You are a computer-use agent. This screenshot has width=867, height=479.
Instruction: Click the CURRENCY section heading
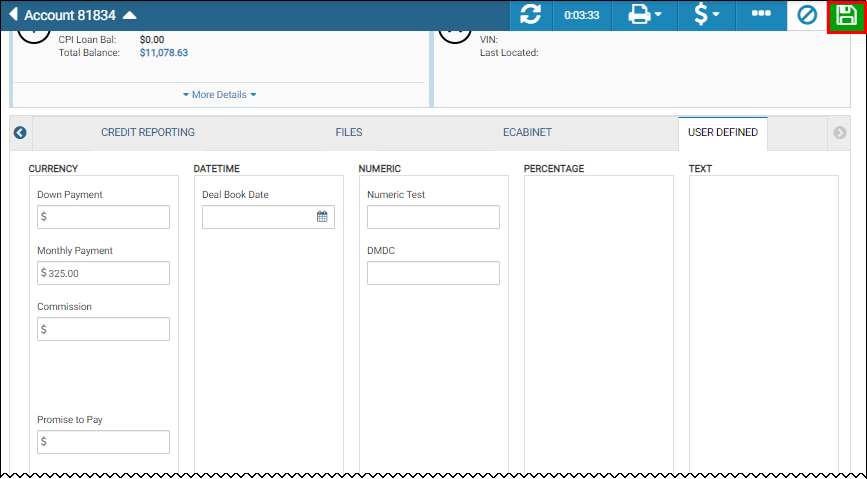point(53,169)
